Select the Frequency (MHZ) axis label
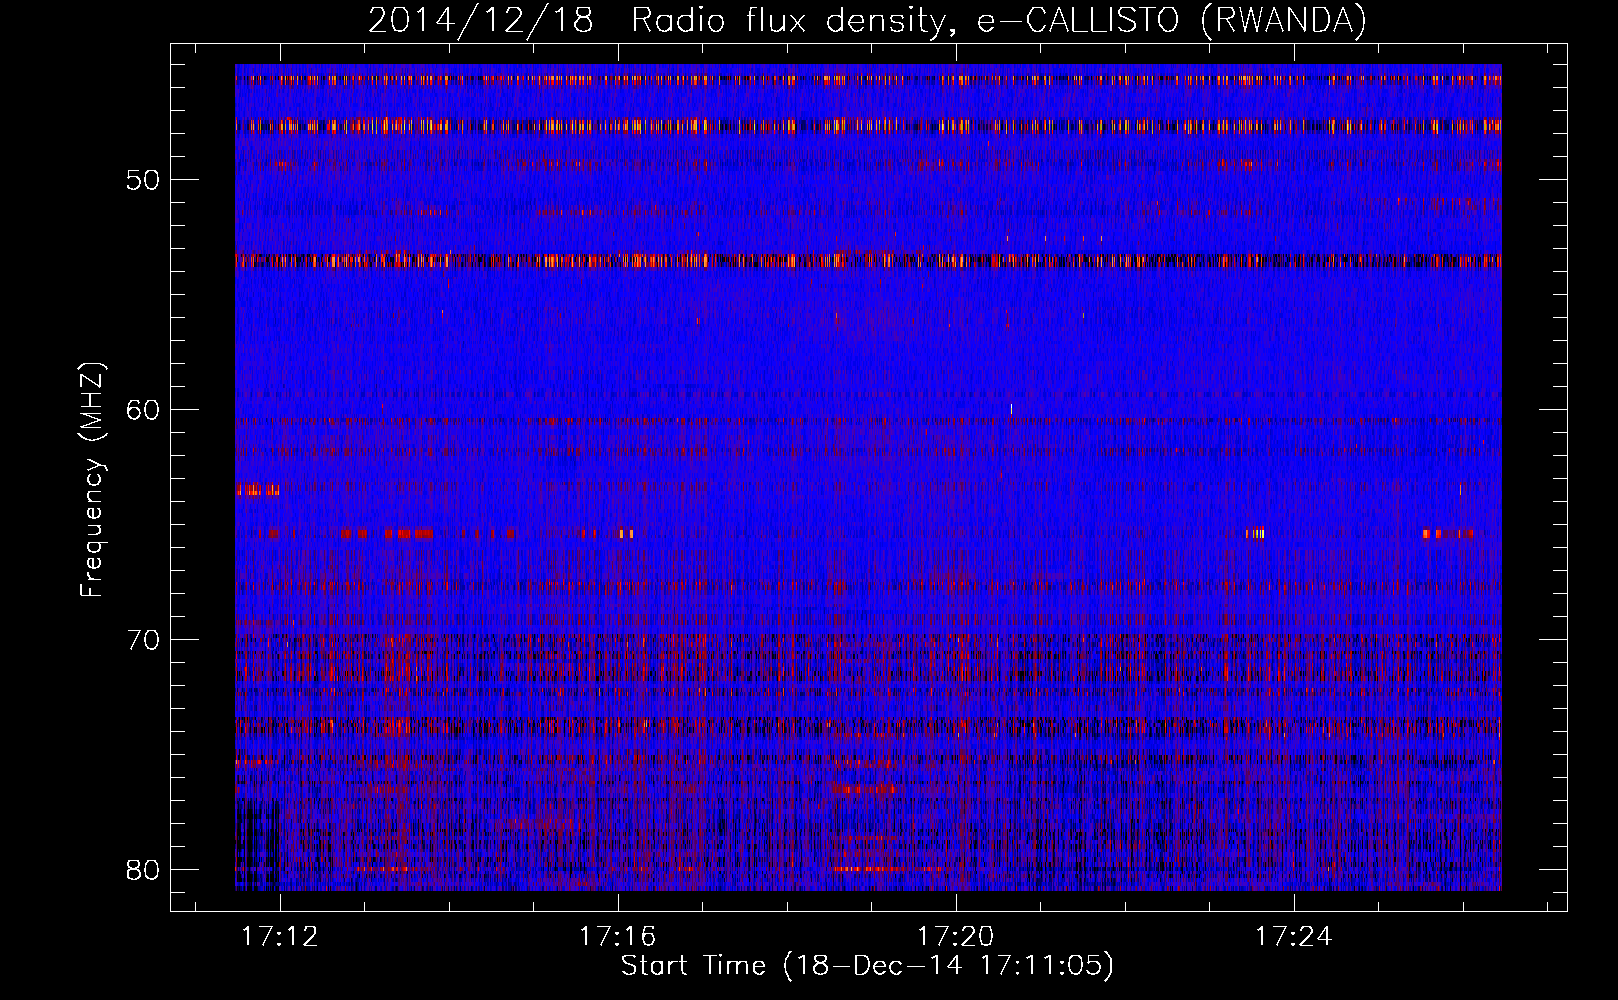Image resolution: width=1618 pixels, height=1000 pixels. [x=92, y=479]
